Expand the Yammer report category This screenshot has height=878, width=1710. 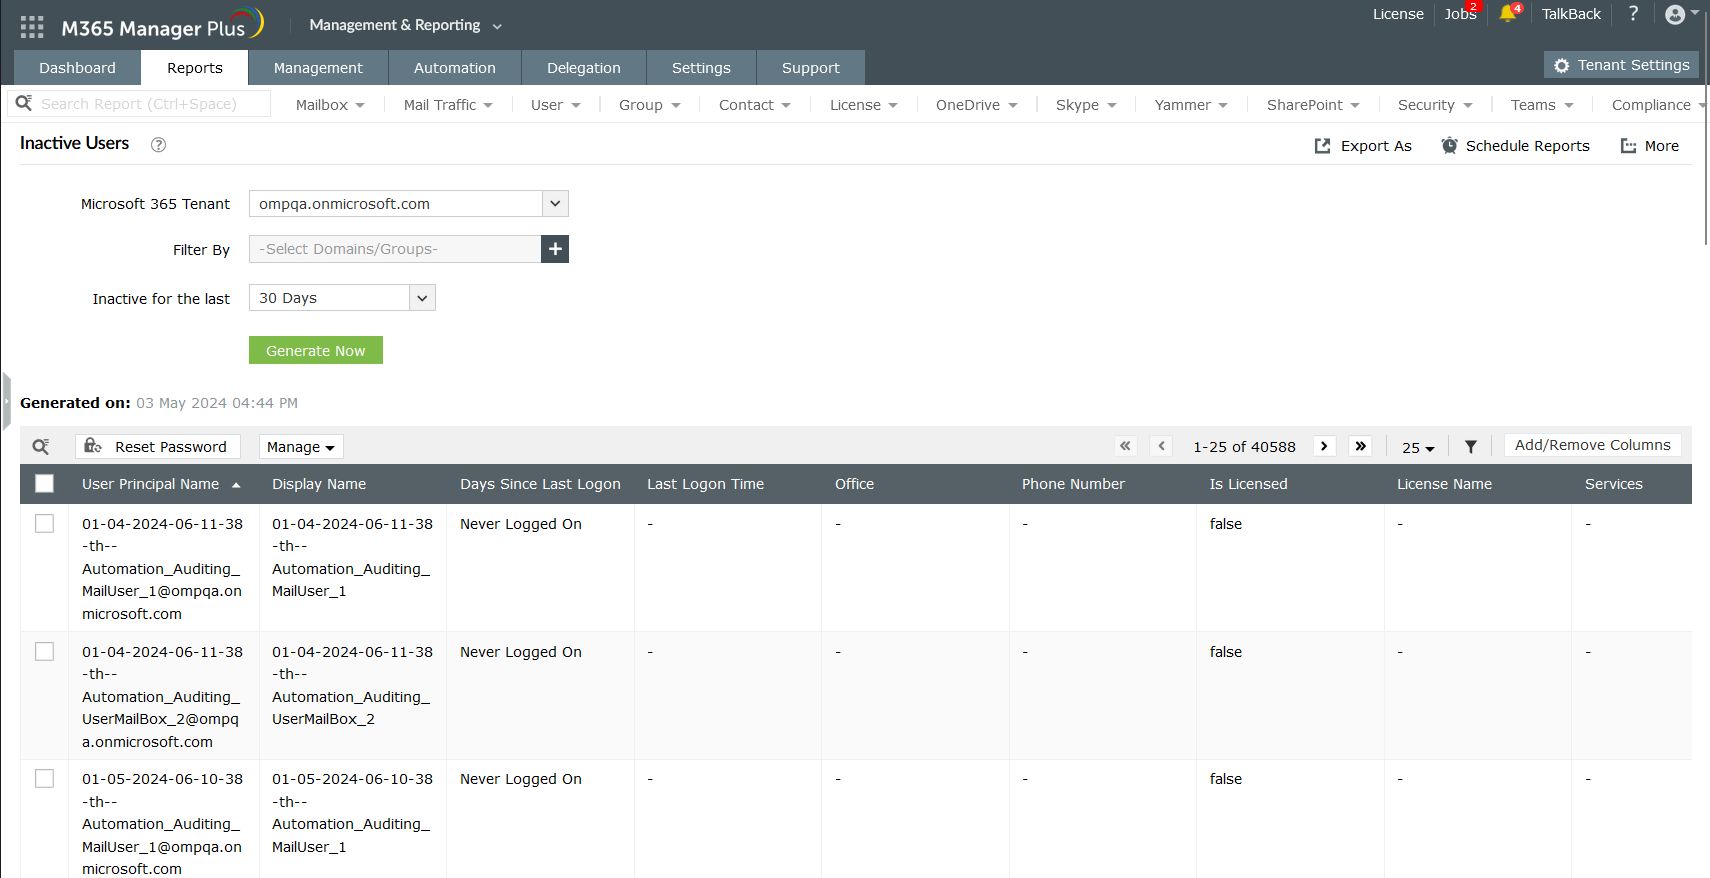coord(1191,105)
